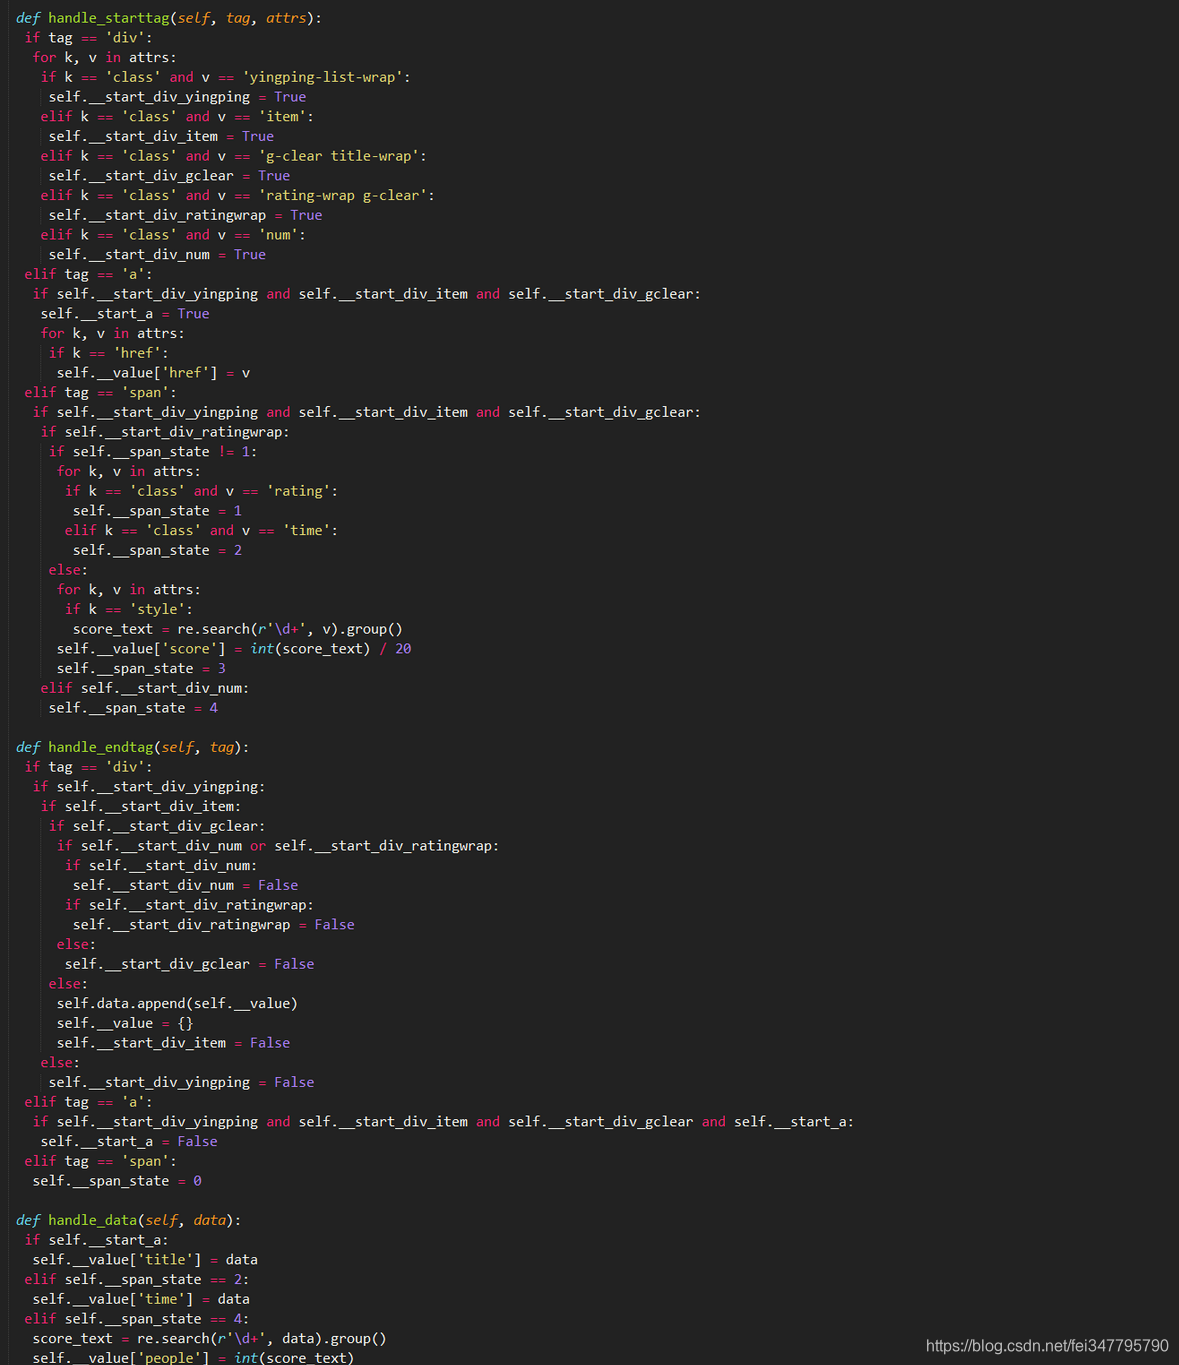The width and height of the screenshot is (1179, 1365).
Task: Click 'self.__start_div_ratingwrap = False' assignment
Action: coord(213,925)
